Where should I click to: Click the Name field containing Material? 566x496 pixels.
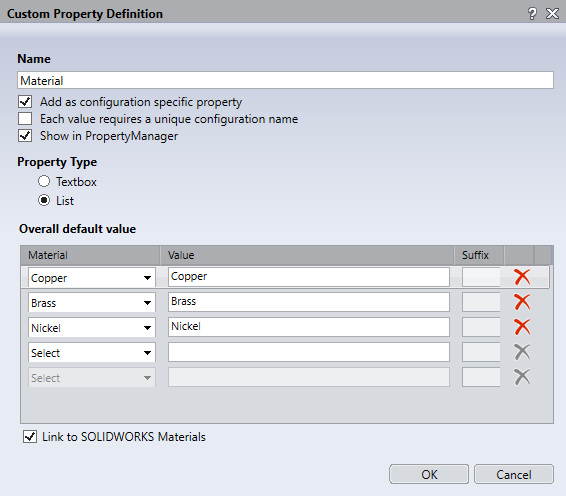click(x=285, y=80)
